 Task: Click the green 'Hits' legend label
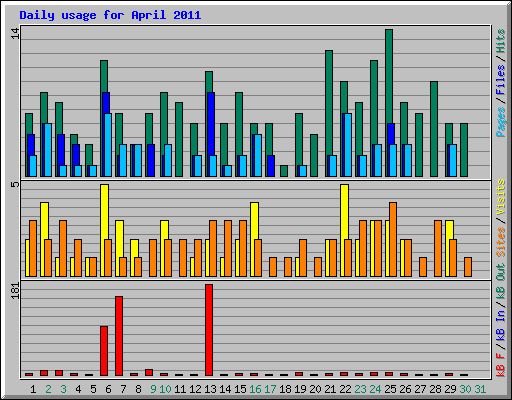501,41
